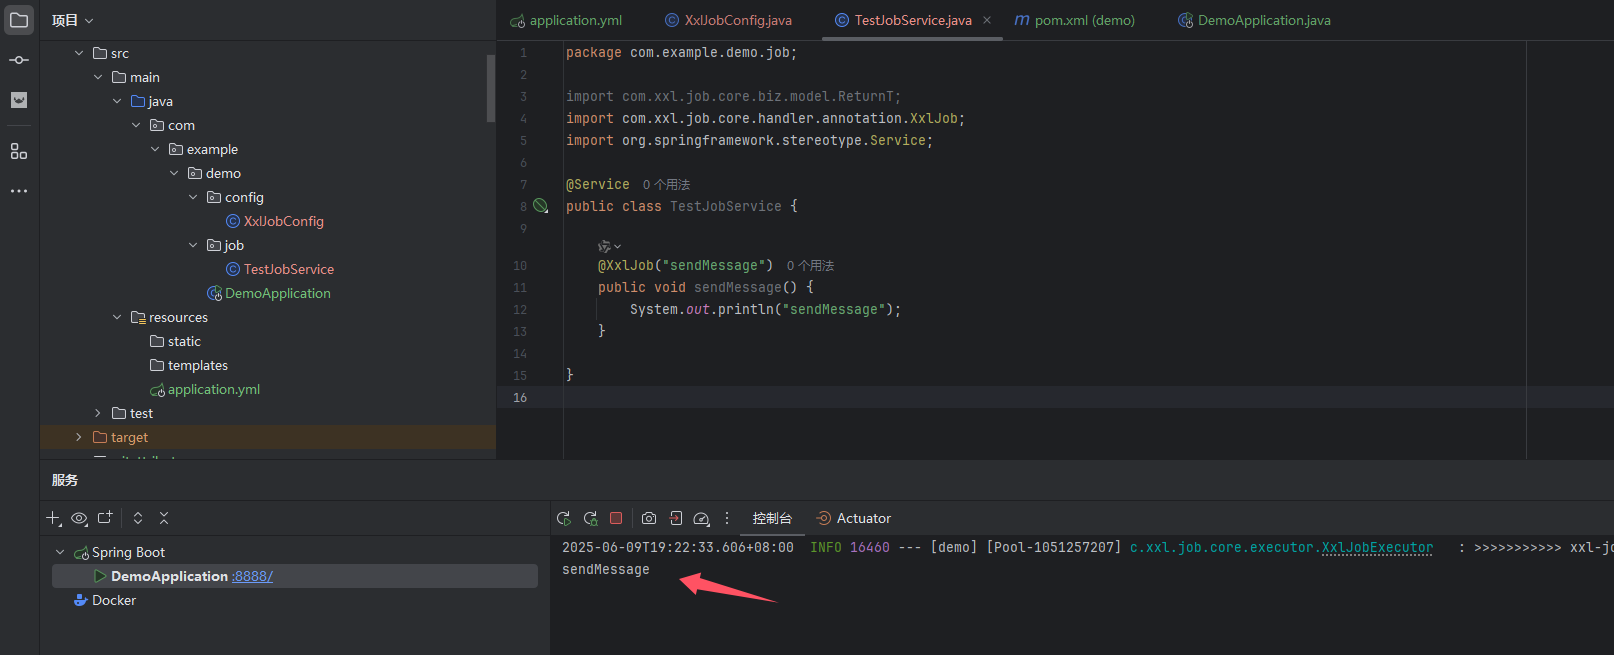Click the services view options eye icon
This screenshot has width=1614, height=655.
79,518
